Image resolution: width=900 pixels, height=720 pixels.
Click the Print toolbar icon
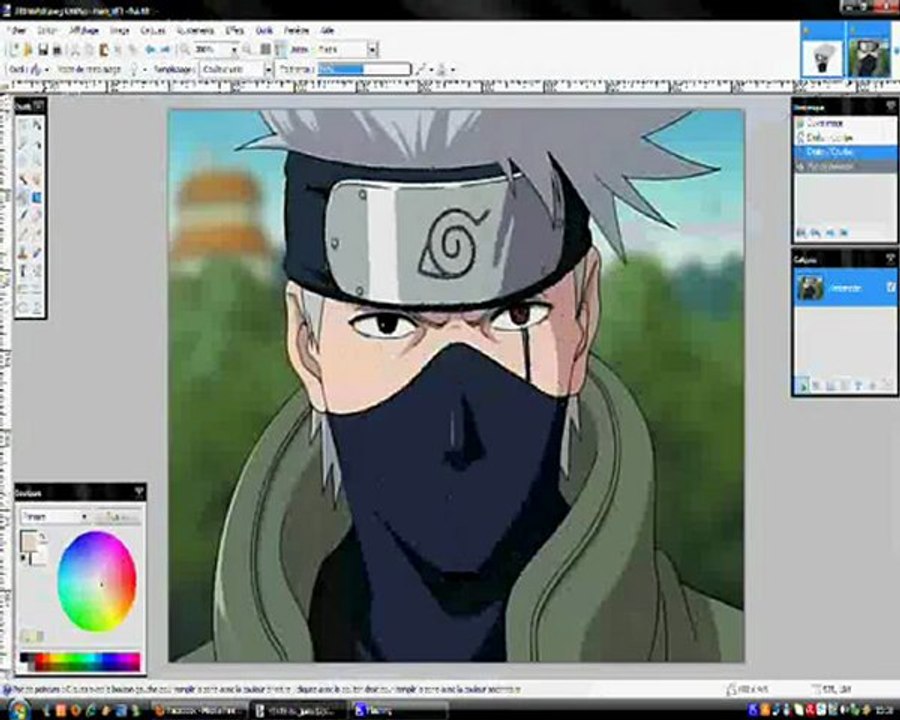[x=57, y=50]
